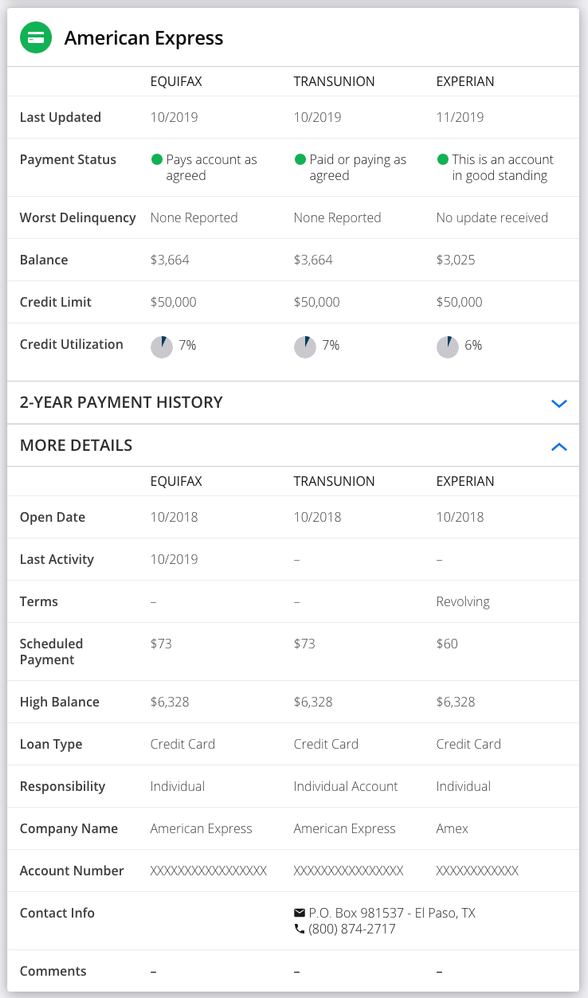The image size is (588, 998).
Task: Select the EXPERIAN column header
Action: coord(465,81)
